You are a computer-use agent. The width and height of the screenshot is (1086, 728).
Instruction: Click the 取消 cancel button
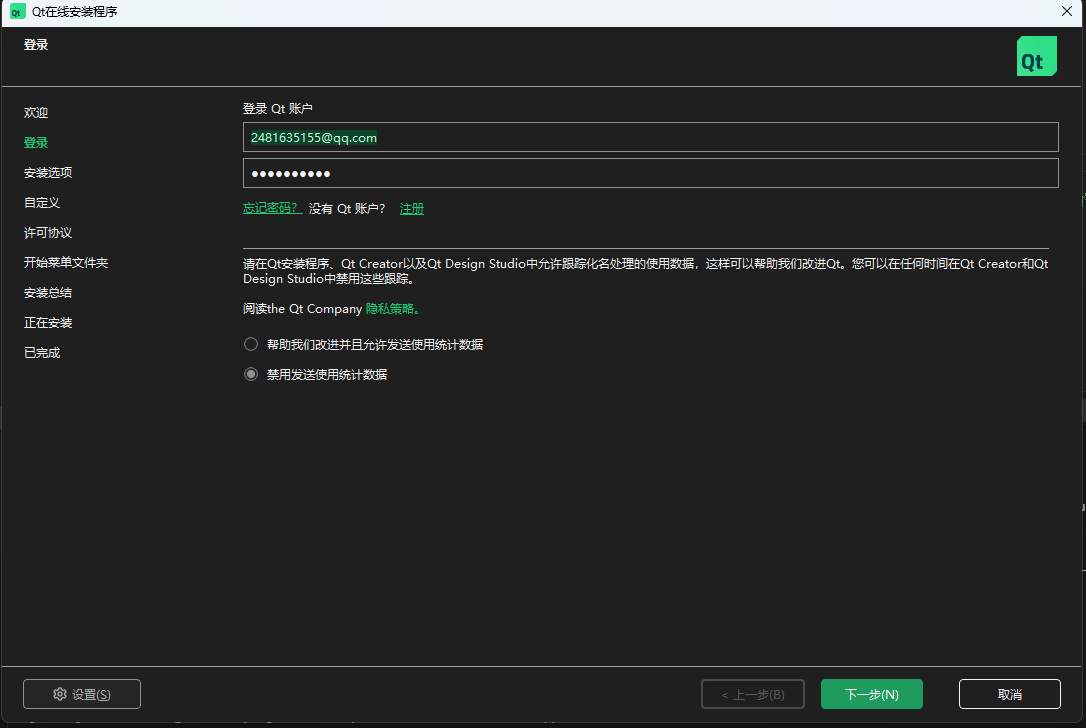pyautogui.click(x=1009, y=694)
